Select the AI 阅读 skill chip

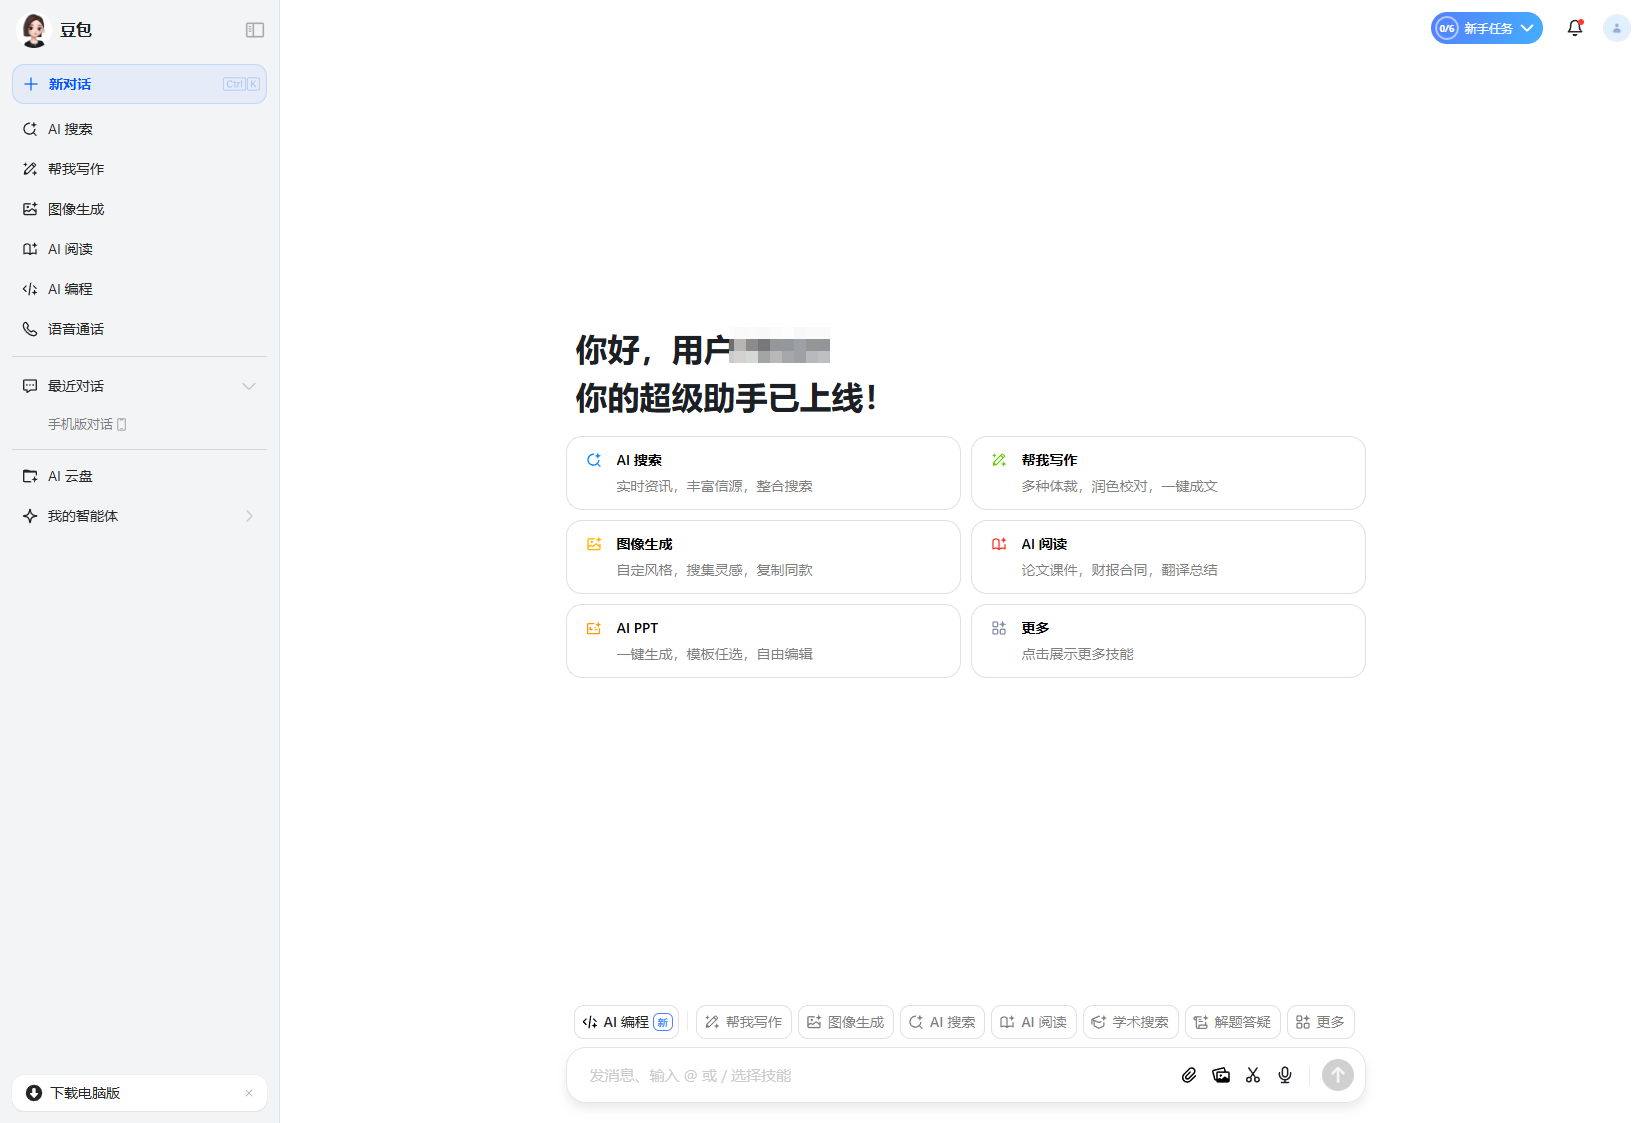point(1034,1022)
